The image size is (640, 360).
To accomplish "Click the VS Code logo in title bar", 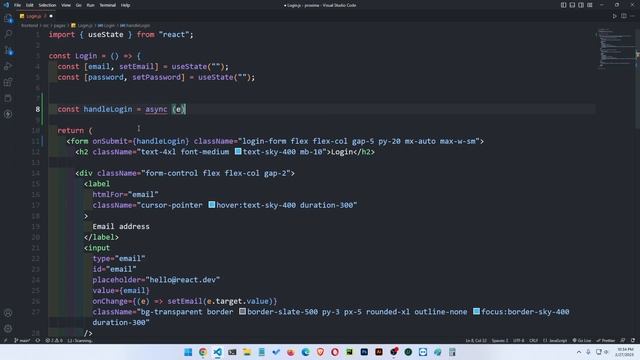I will [x=6, y=5].
